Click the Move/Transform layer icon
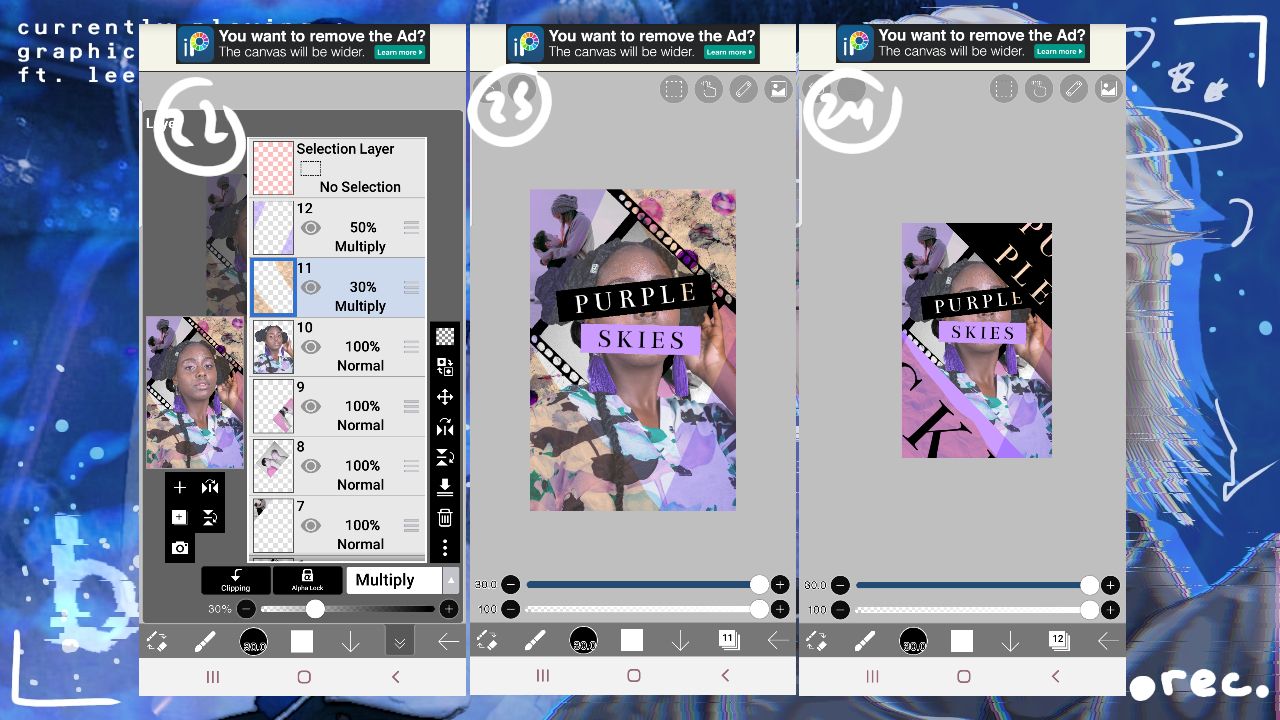 point(445,397)
